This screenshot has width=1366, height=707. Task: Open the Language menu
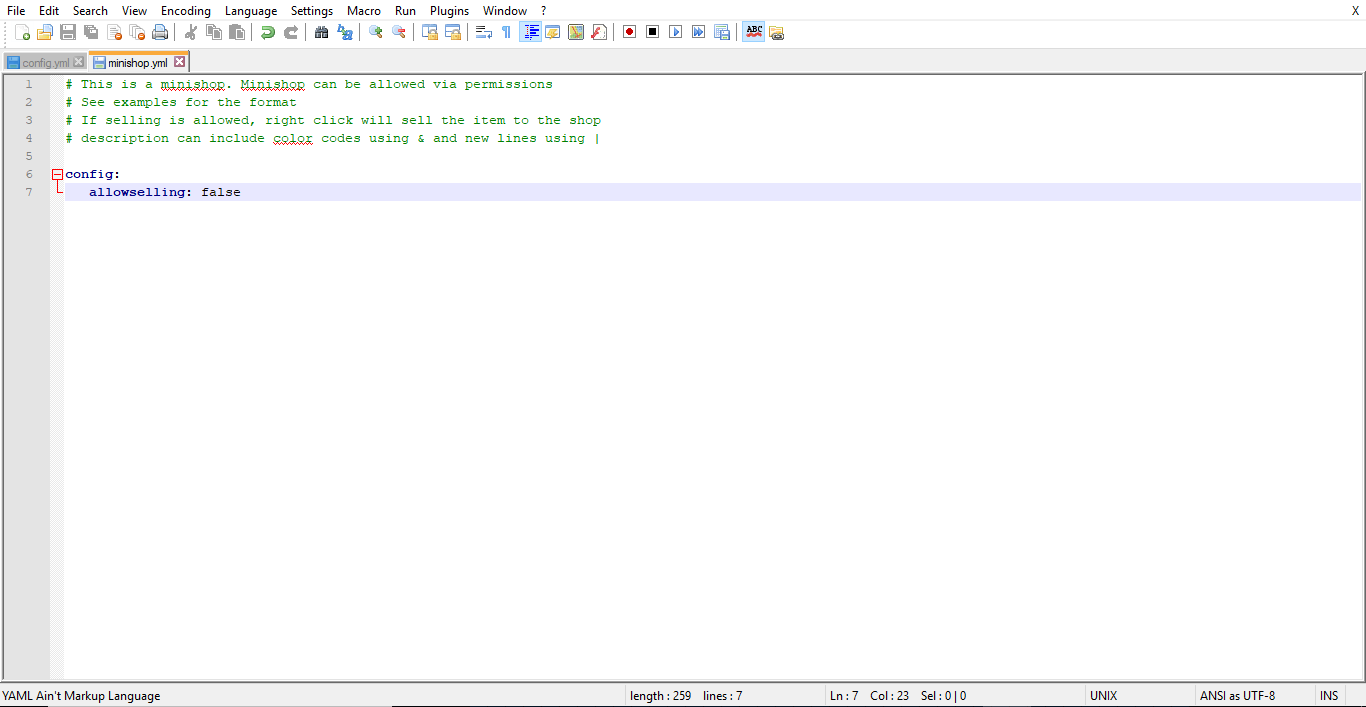(250, 11)
